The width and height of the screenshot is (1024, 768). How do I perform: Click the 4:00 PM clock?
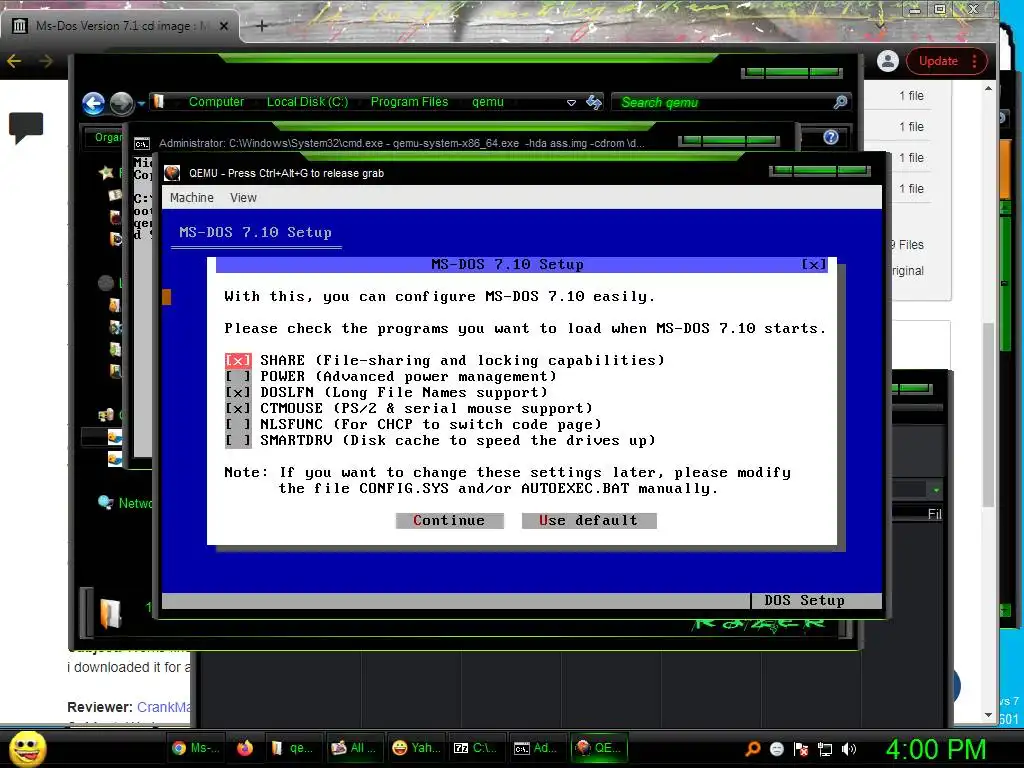[x=936, y=749]
